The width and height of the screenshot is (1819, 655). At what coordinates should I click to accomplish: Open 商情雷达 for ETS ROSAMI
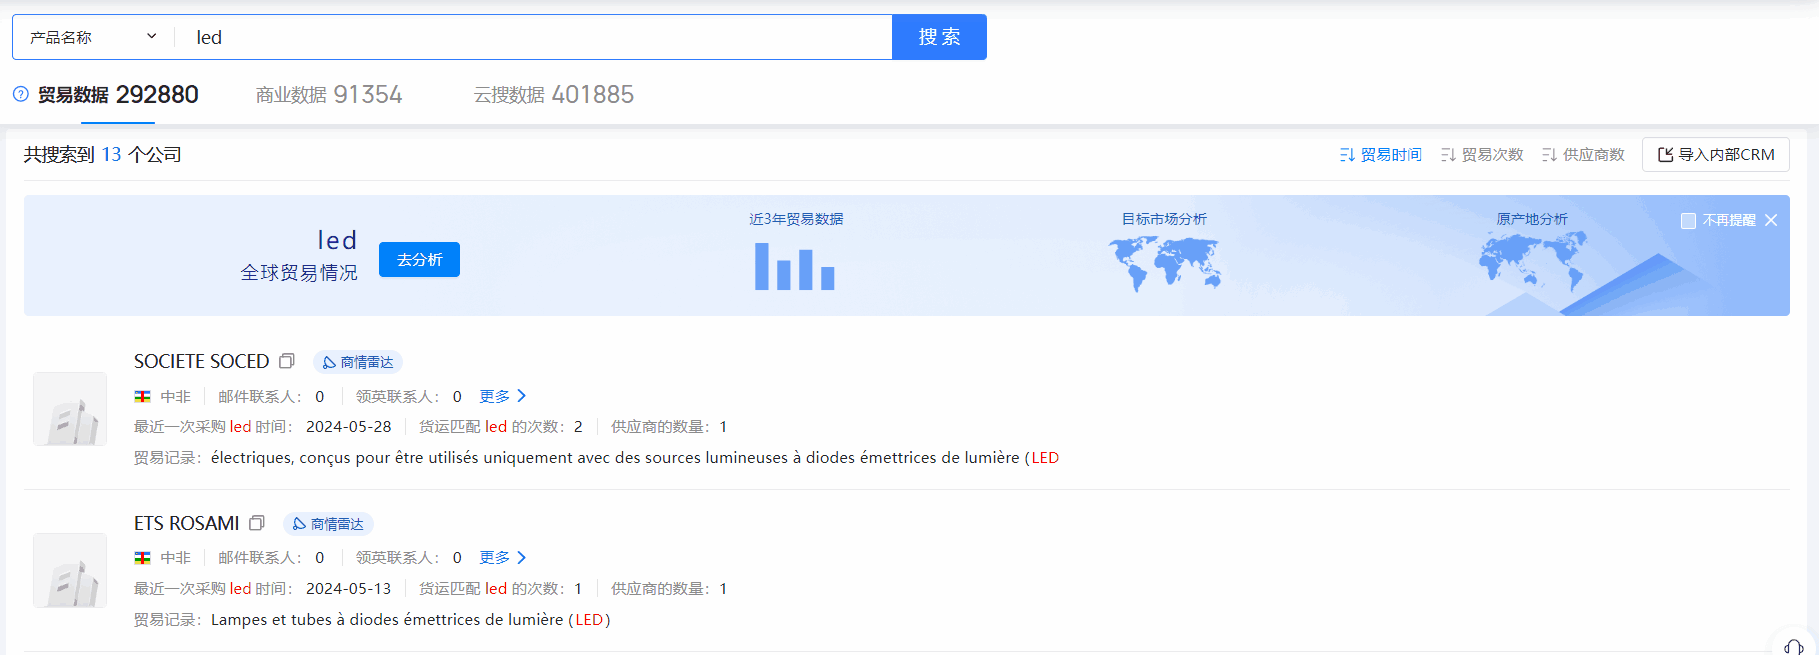328,524
